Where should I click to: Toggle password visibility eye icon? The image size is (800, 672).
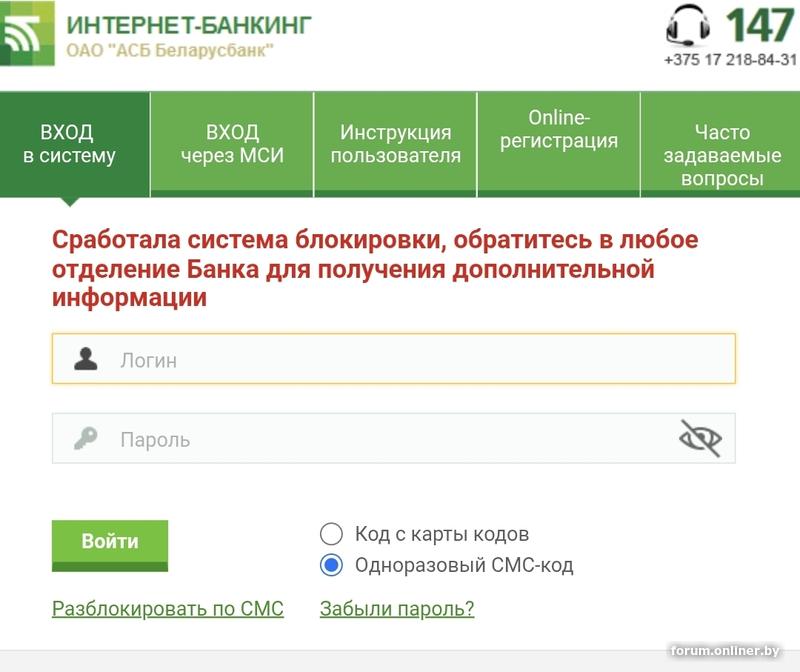click(700, 438)
